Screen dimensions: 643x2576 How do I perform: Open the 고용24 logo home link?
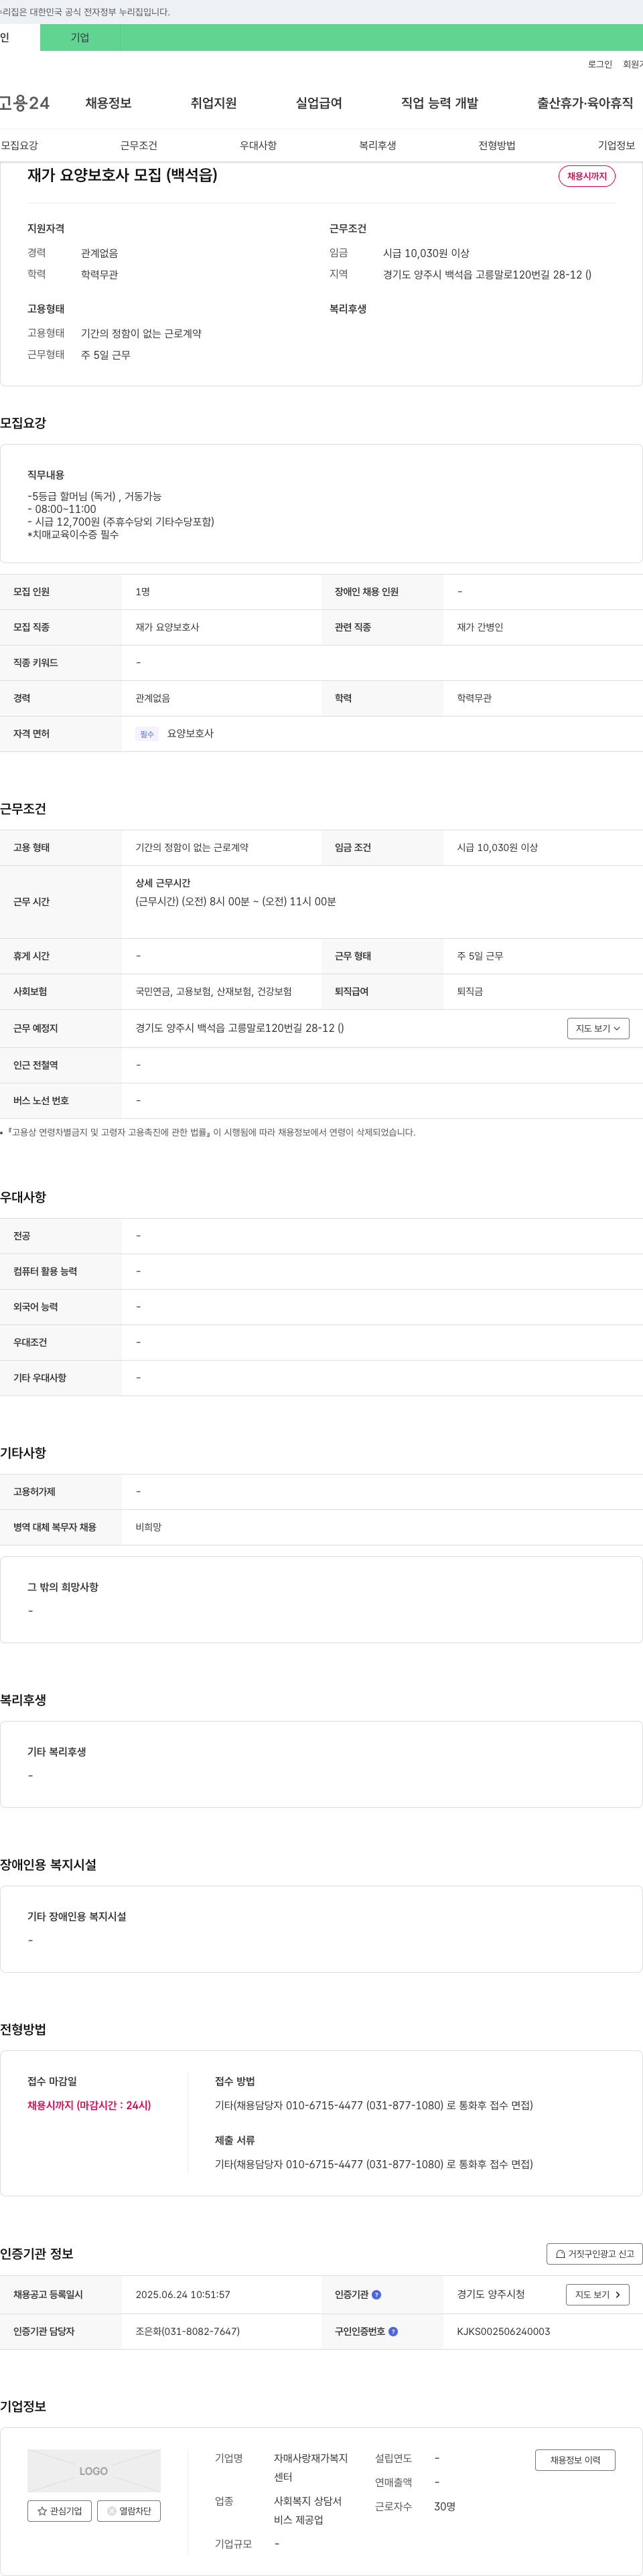point(24,103)
